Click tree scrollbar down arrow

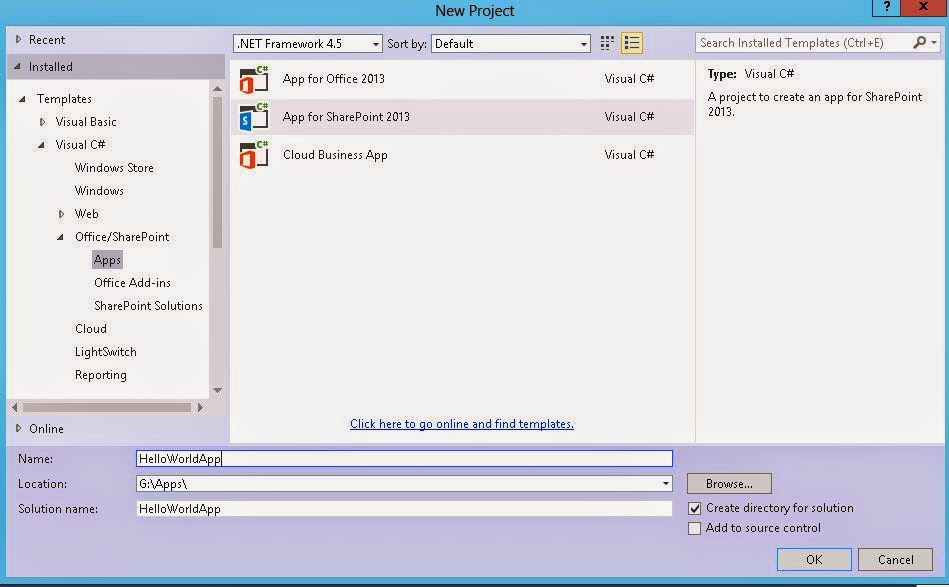[217, 390]
